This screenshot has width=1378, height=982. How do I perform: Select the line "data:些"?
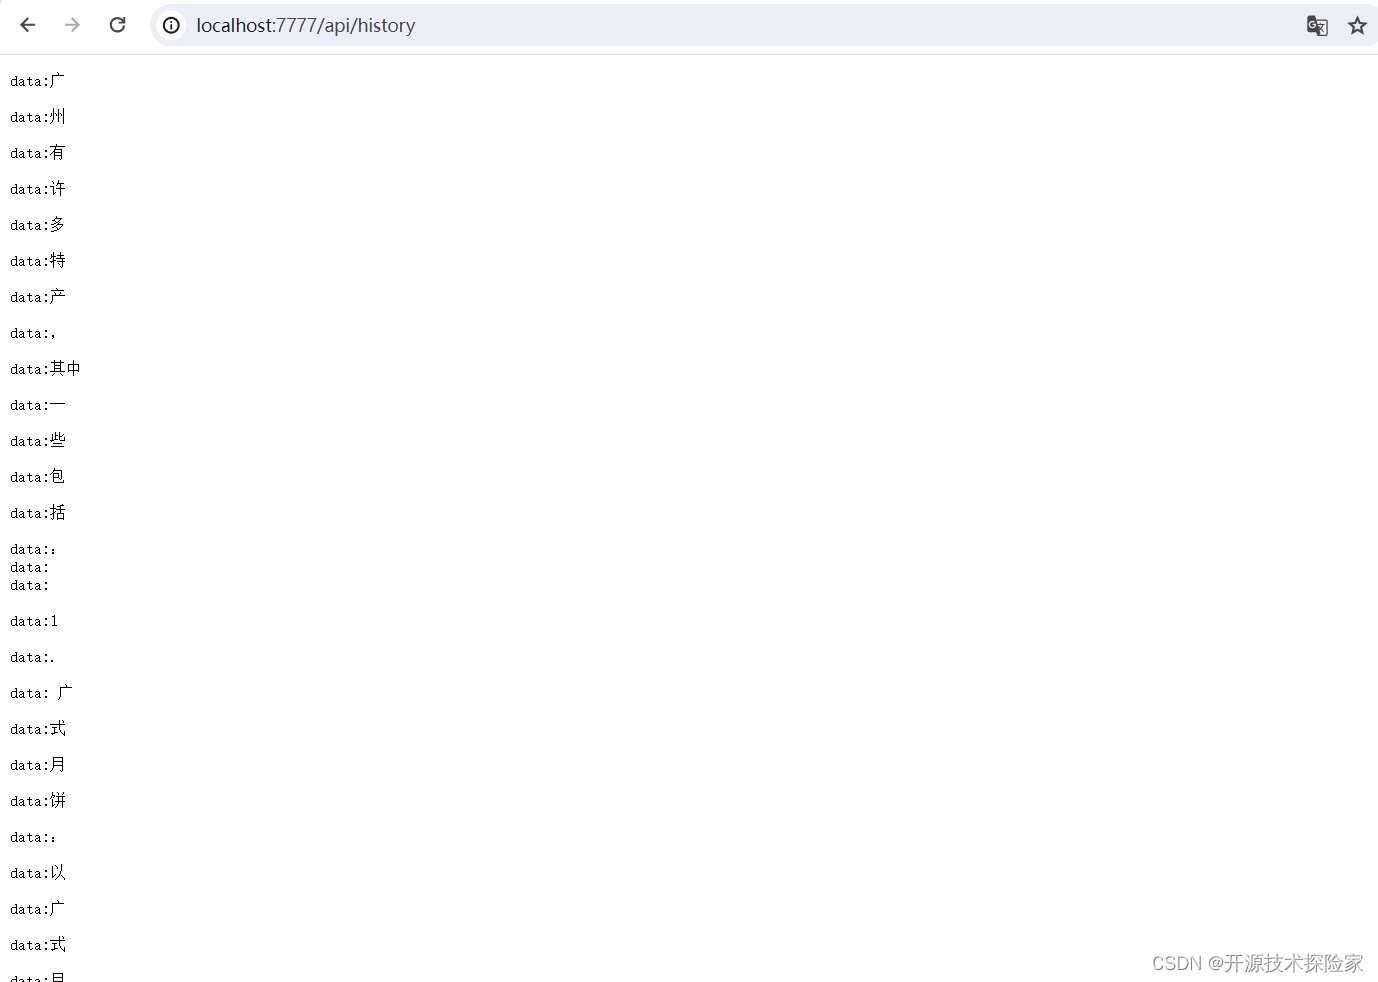(38, 441)
